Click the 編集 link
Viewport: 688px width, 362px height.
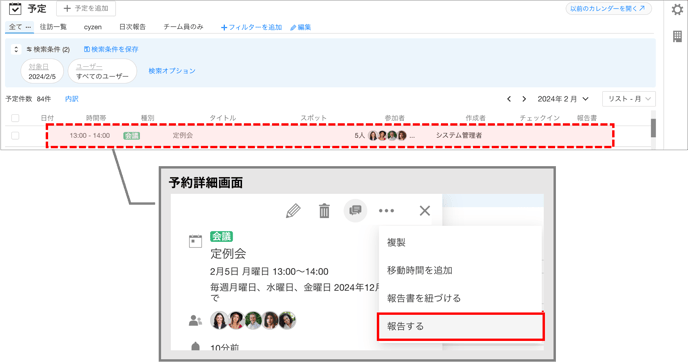point(301,27)
